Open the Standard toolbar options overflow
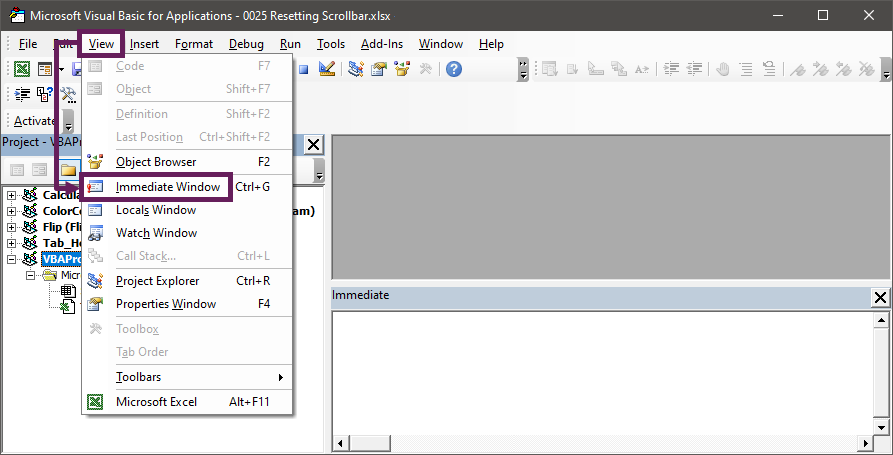This screenshot has width=893, height=455. coord(523,69)
